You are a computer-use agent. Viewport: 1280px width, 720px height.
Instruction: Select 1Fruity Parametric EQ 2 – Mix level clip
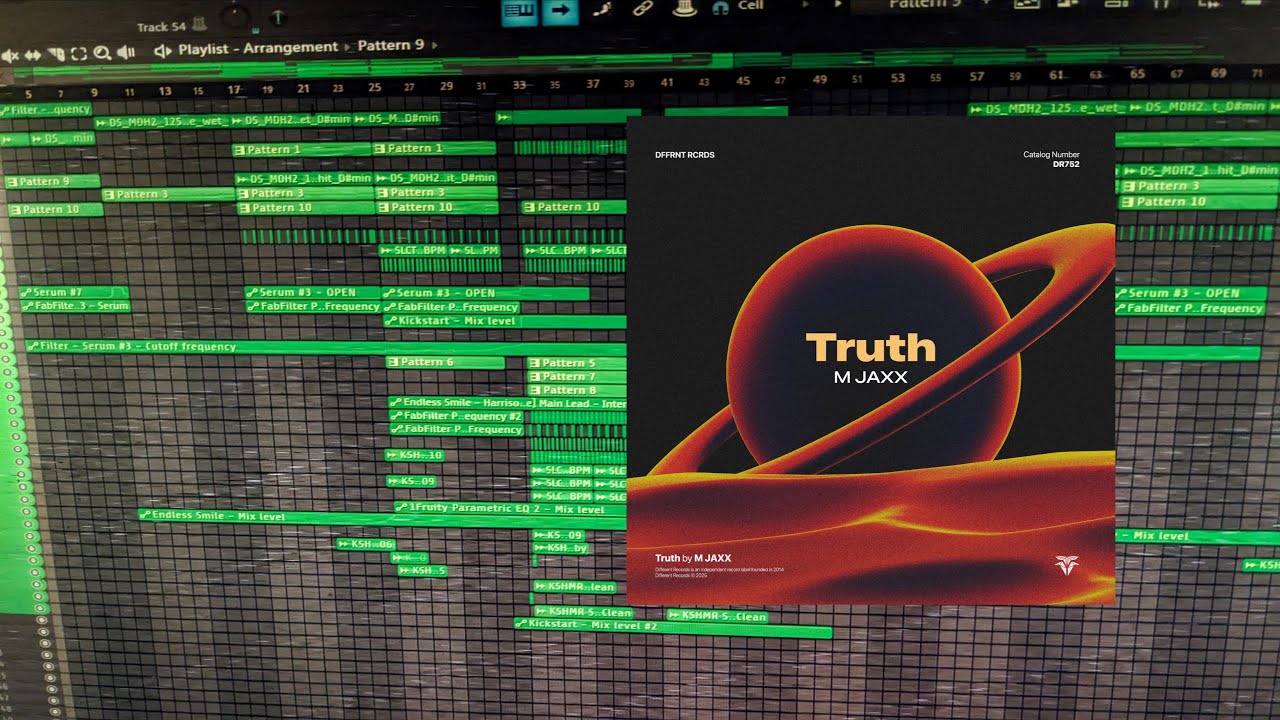510,509
